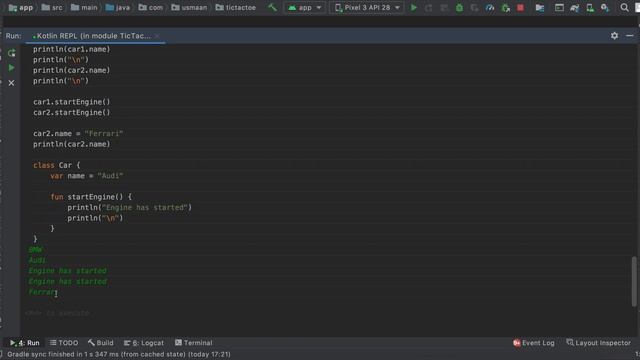This screenshot has width=640, height=360.
Task: Click the vertical scrollbar thumb in REPL
Action: click(634, 281)
